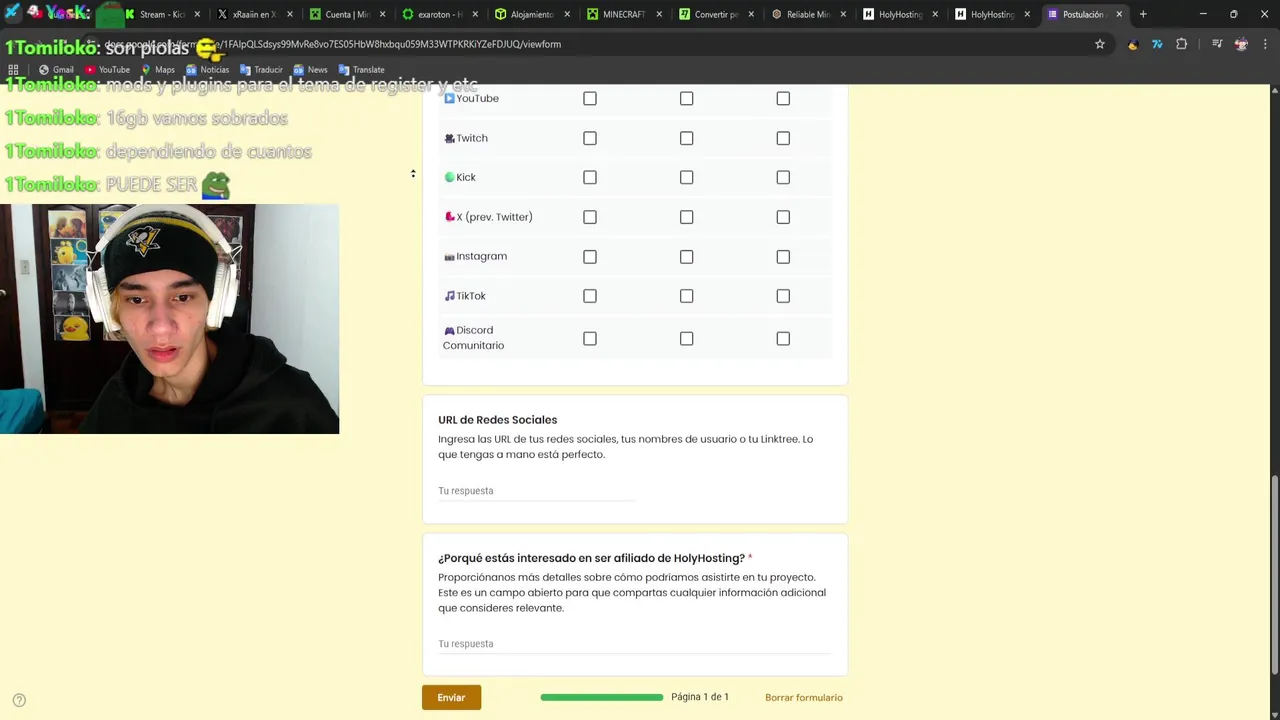The height and width of the screenshot is (720, 1280).
Task: Tick the middle checkbox in Discord Comunitario row
Action: pyautogui.click(x=686, y=339)
